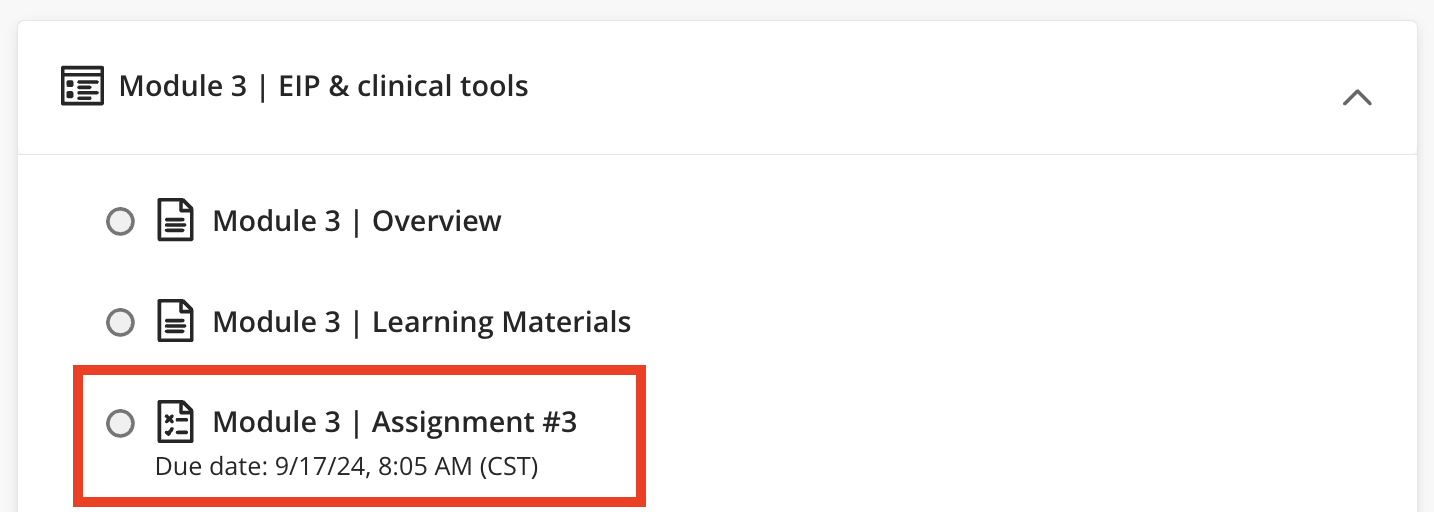Open the Module 3 | Overview page
The height and width of the screenshot is (512, 1434).
click(357, 221)
